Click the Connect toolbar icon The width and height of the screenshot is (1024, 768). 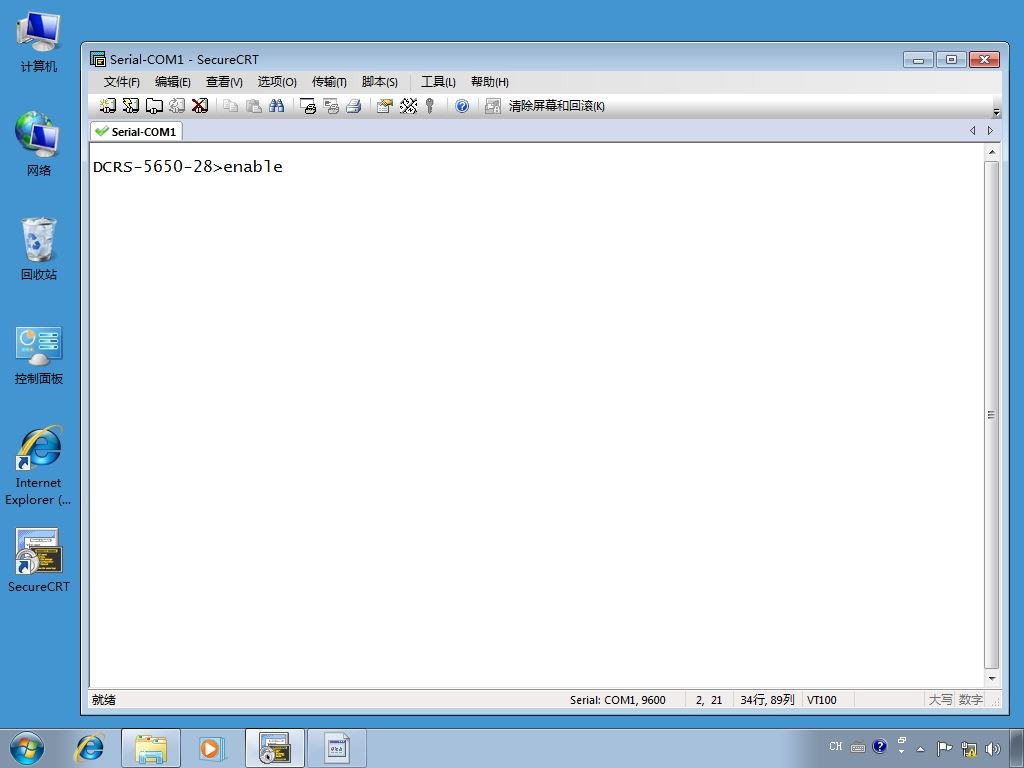tap(108, 106)
